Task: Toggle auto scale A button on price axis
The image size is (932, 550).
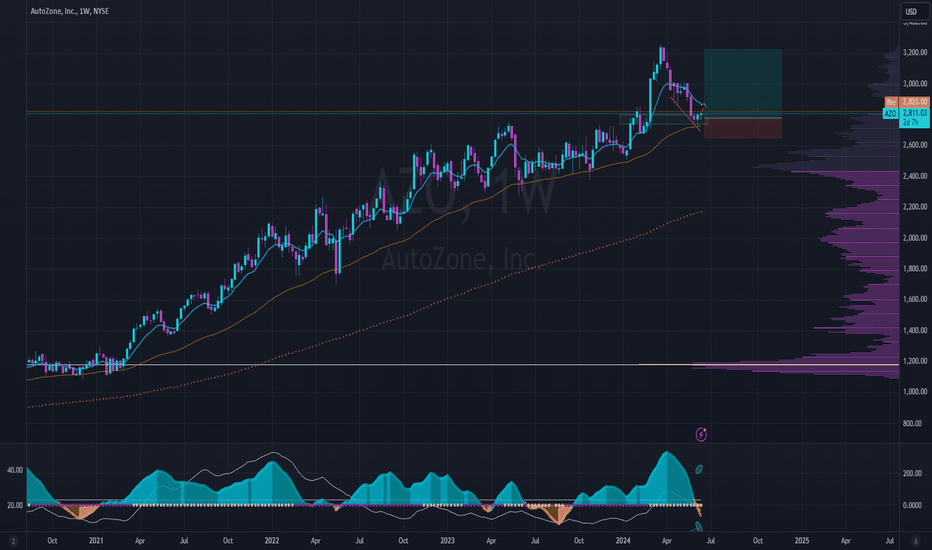Action: click(x=915, y=540)
